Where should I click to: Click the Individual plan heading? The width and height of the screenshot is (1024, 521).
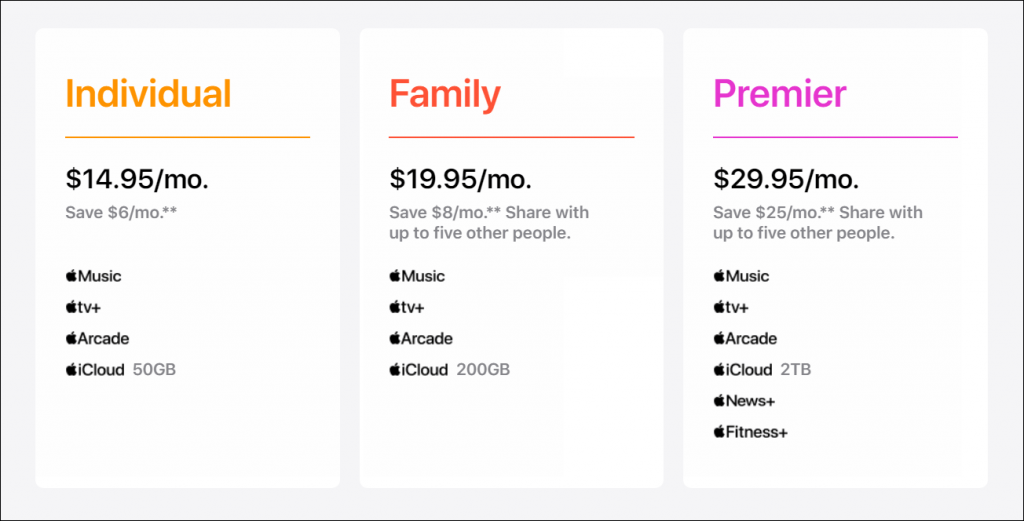[148, 93]
